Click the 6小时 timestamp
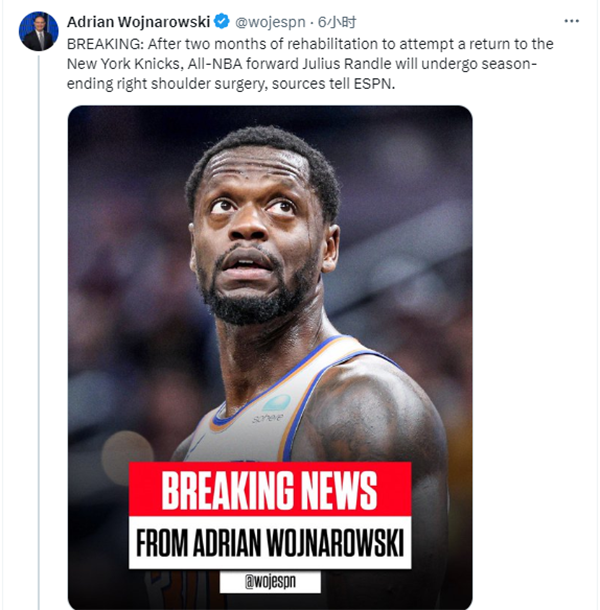 tap(337, 22)
